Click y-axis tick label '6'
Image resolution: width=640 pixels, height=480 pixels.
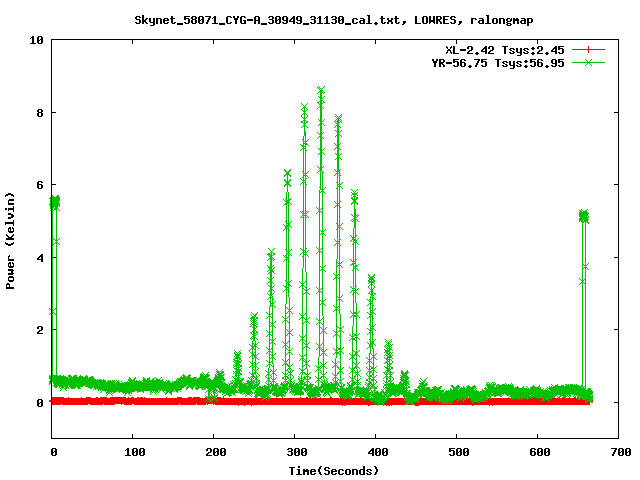tap(40, 185)
